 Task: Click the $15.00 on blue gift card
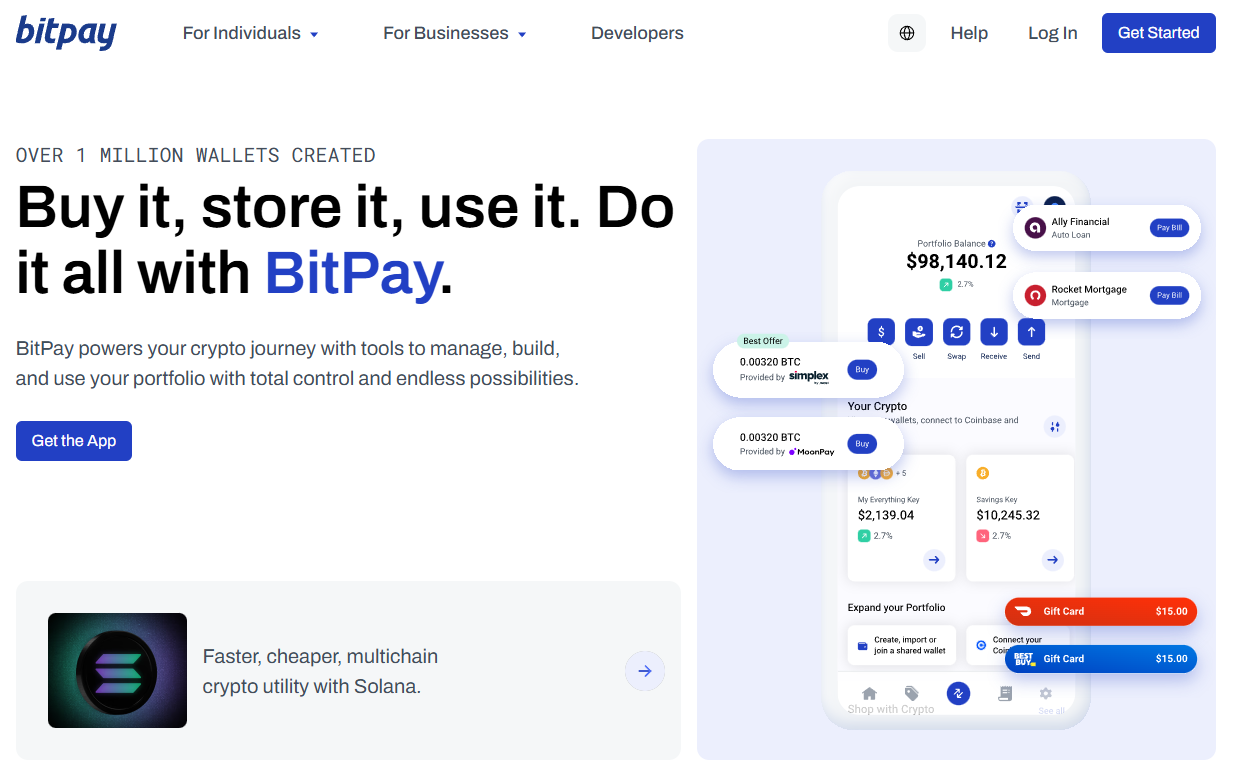(x=1171, y=658)
